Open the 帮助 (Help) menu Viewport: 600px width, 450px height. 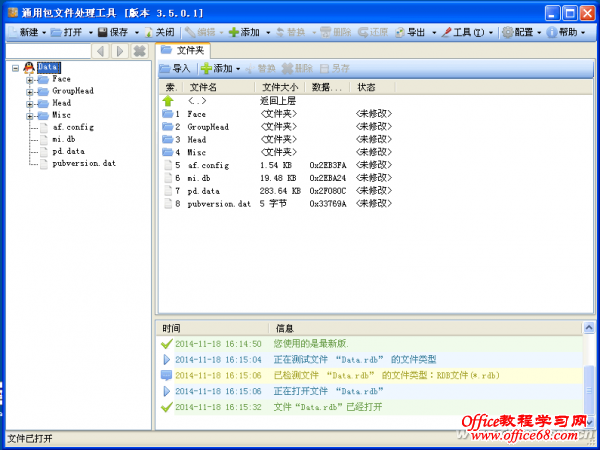(x=566, y=33)
